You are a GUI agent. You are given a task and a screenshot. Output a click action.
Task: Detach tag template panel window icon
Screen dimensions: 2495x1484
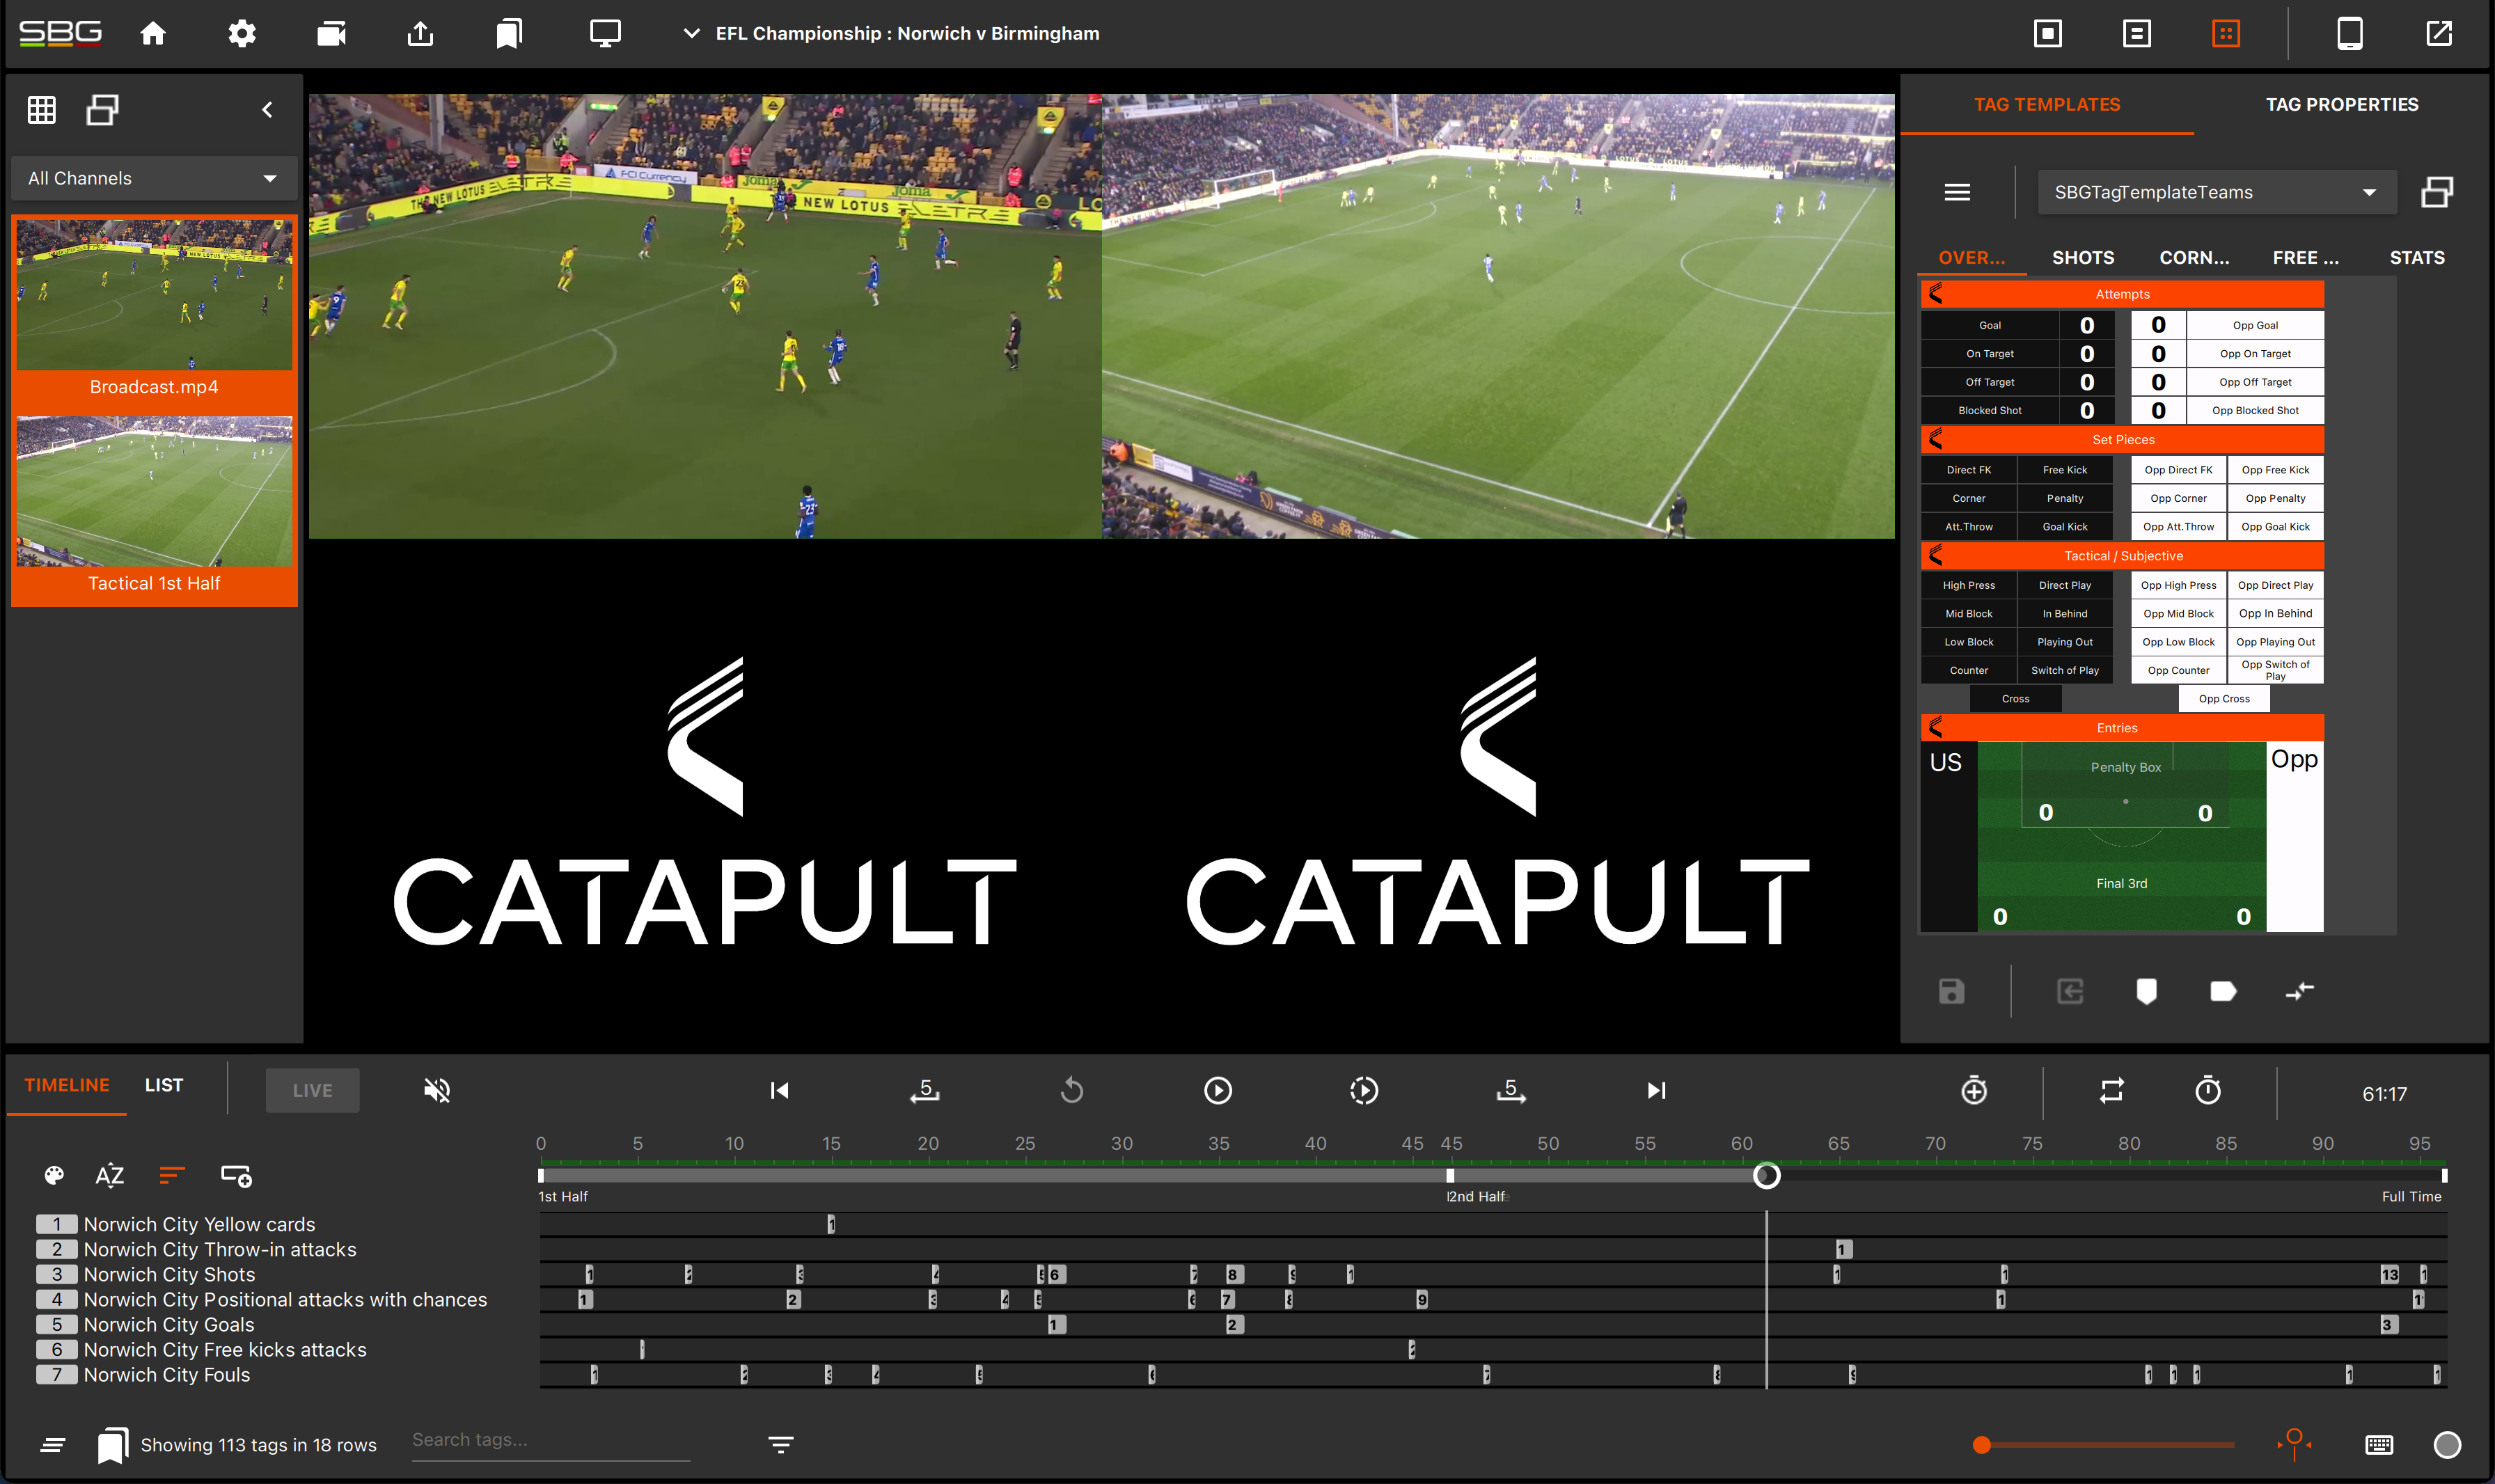pos(2437,192)
